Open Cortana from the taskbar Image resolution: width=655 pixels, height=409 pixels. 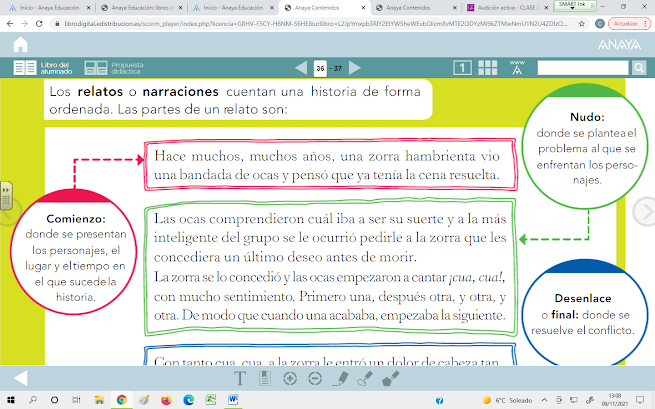click(x=54, y=400)
